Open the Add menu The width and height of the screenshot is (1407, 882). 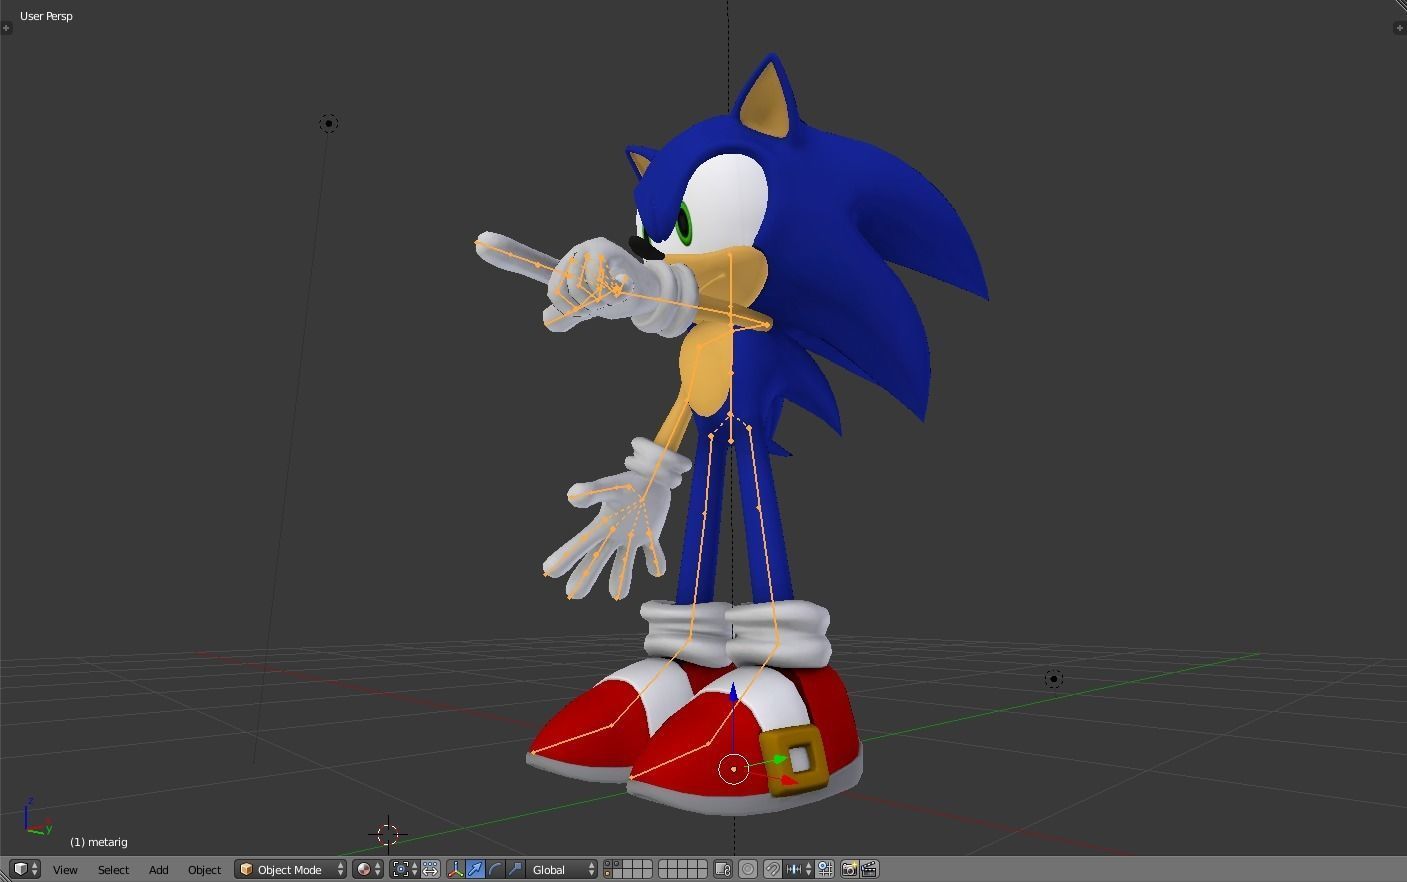click(x=158, y=870)
